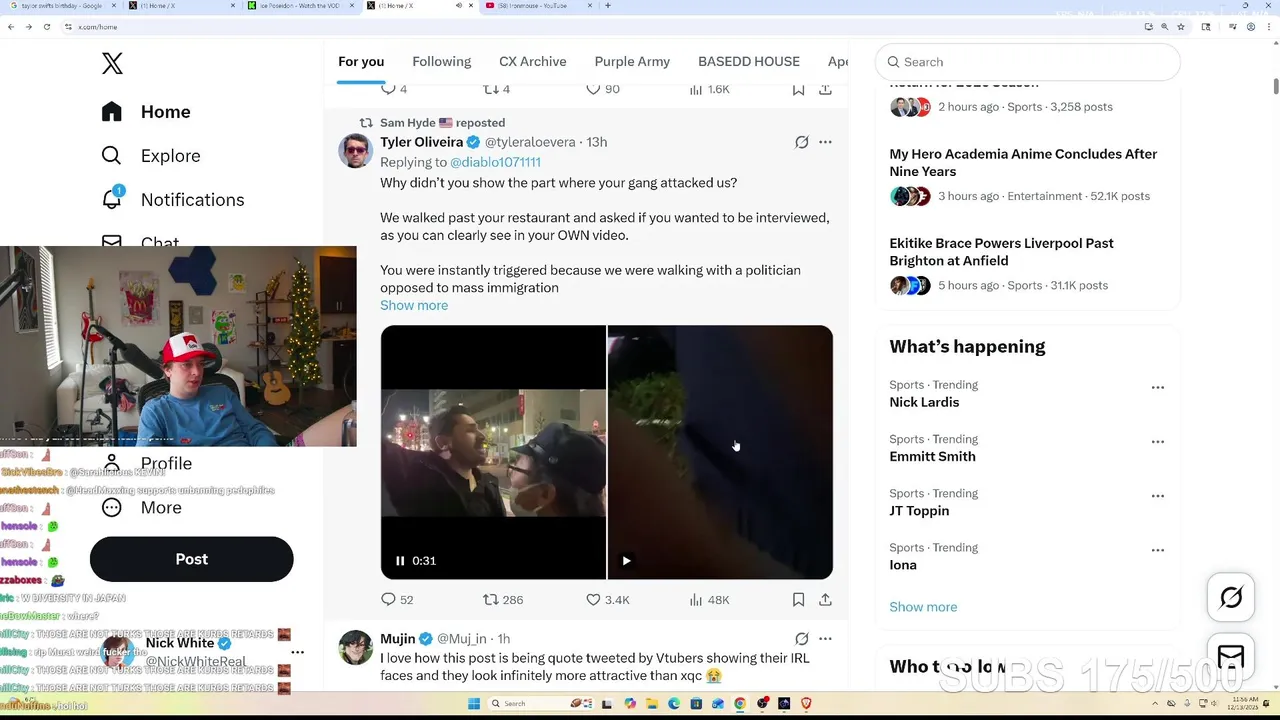Like the top post with 90 likes
The image size is (1280, 720).
tap(603, 89)
